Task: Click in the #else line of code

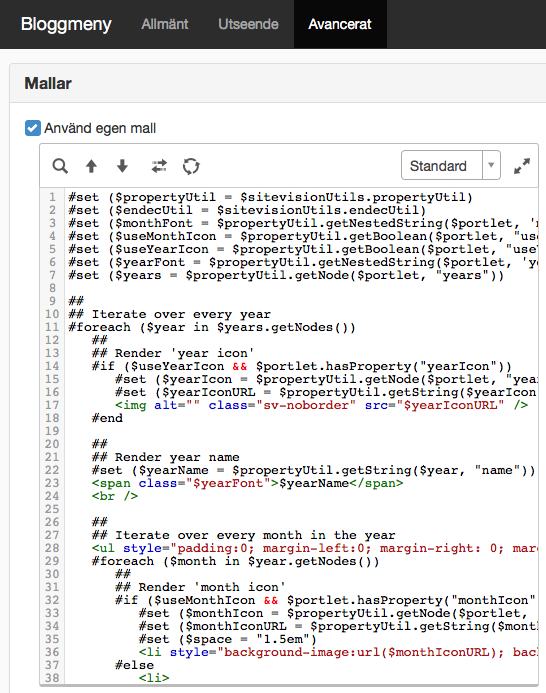Action: pos(135,665)
